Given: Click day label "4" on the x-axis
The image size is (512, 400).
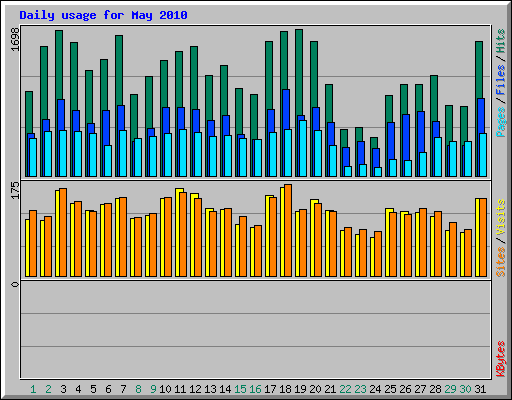Looking at the screenshot, I should pos(78,389).
